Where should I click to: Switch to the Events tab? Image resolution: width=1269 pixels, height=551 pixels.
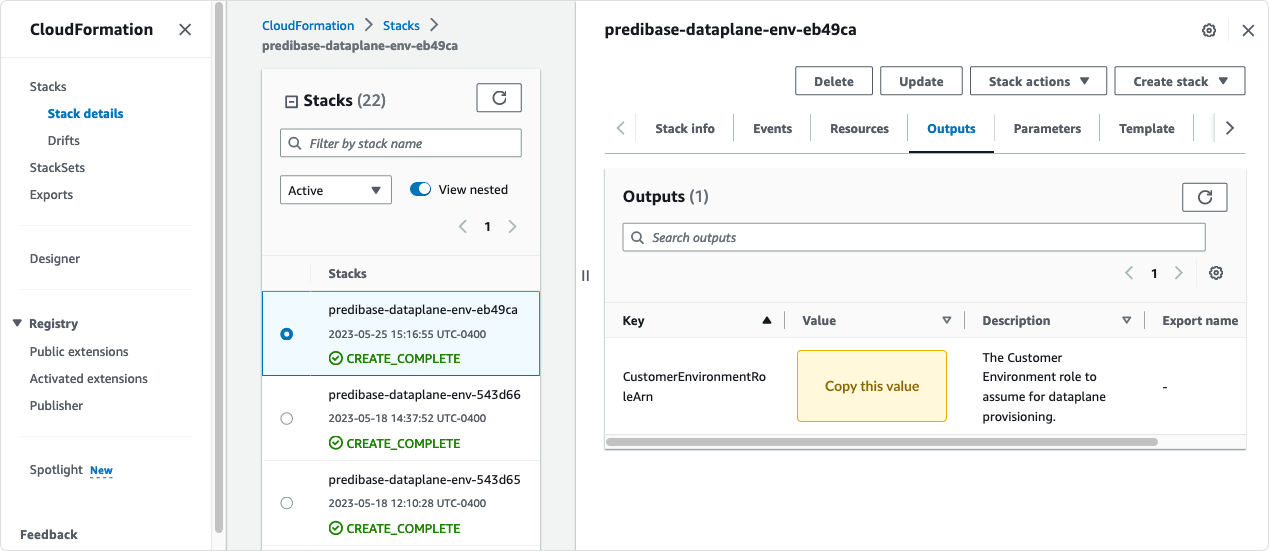772,129
